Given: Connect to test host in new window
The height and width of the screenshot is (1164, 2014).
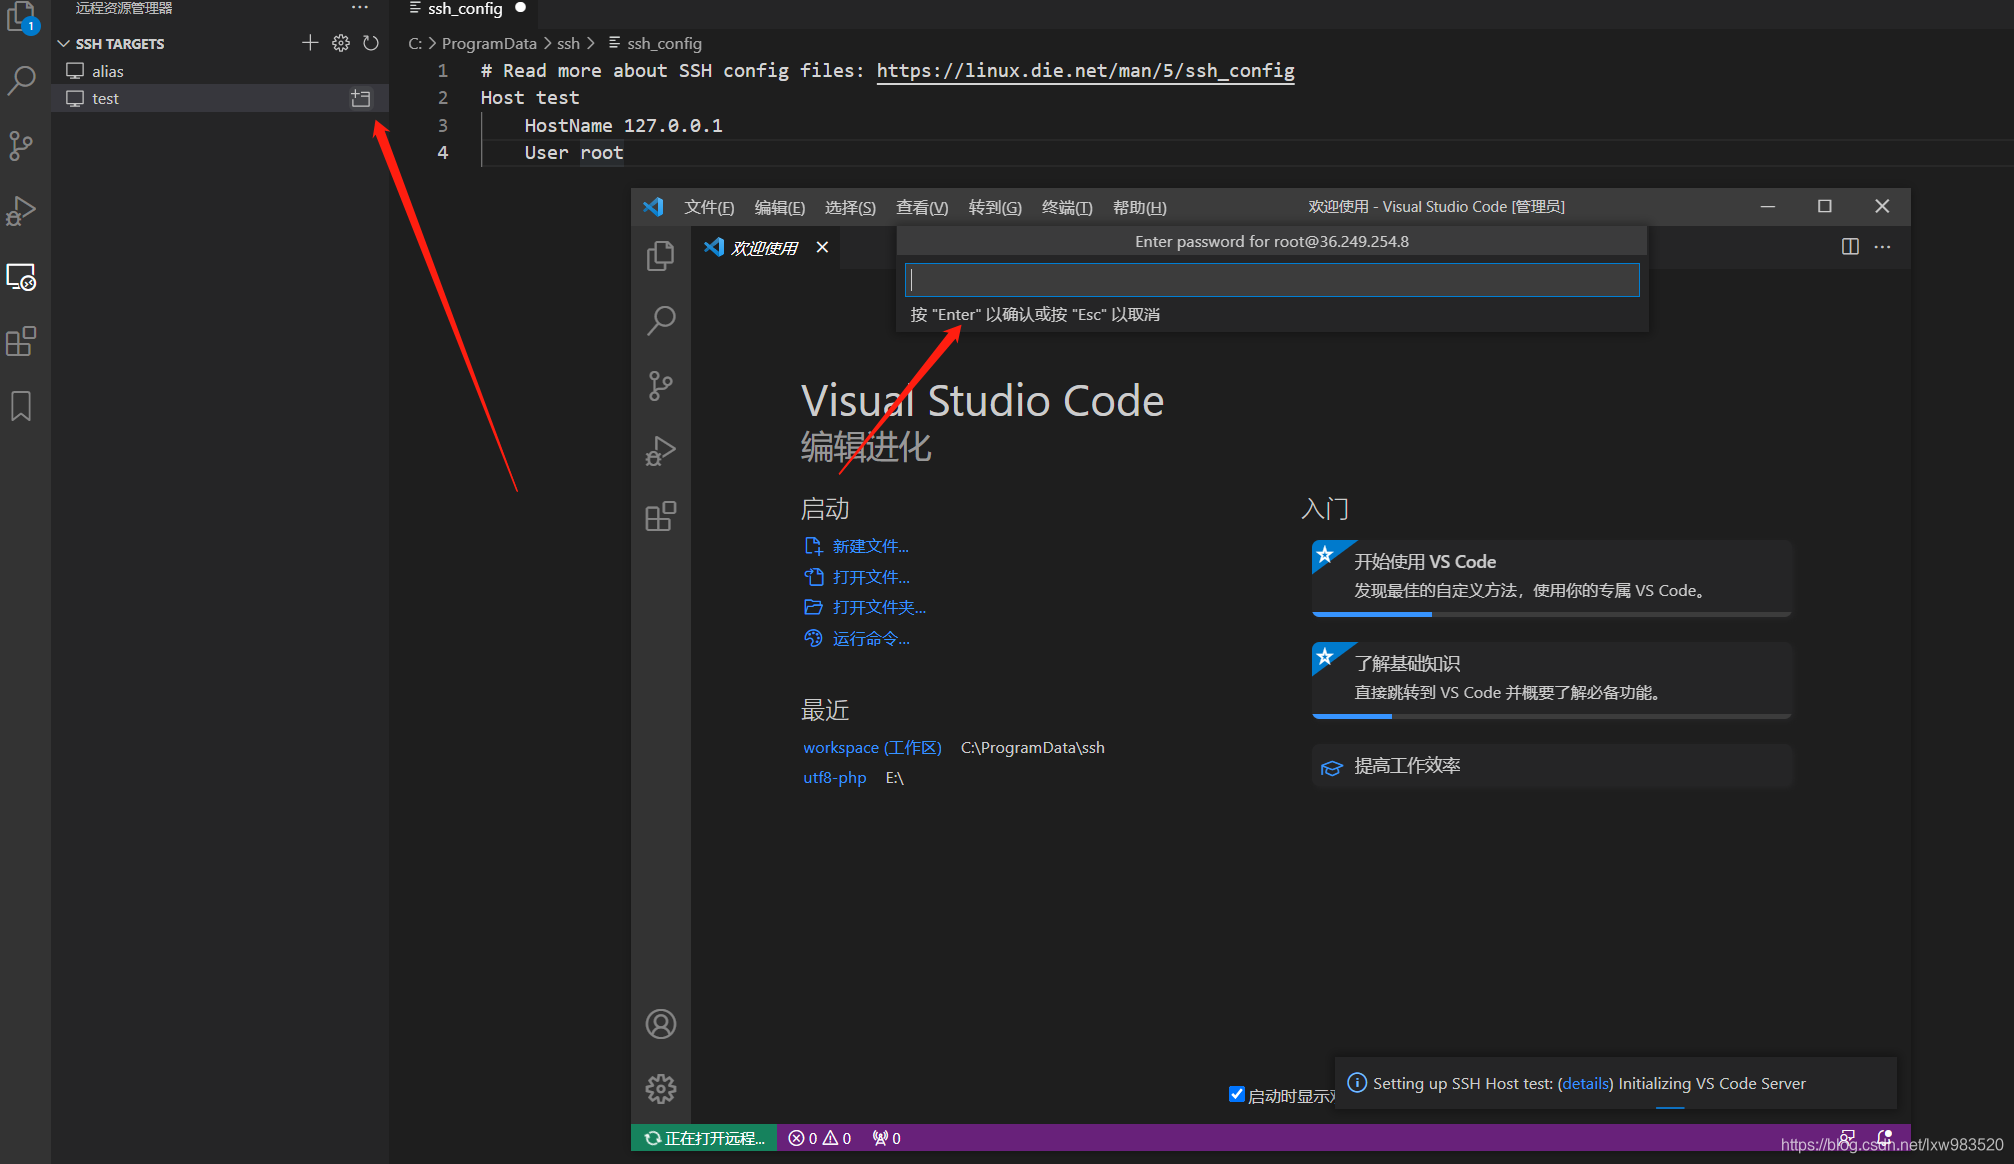Looking at the screenshot, I should tap(361, 98).
